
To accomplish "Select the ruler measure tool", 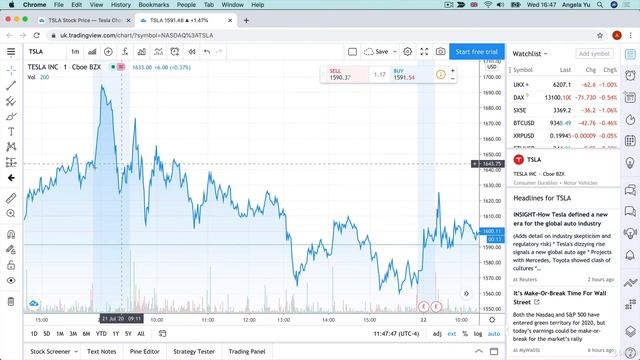I will [11, 198].
